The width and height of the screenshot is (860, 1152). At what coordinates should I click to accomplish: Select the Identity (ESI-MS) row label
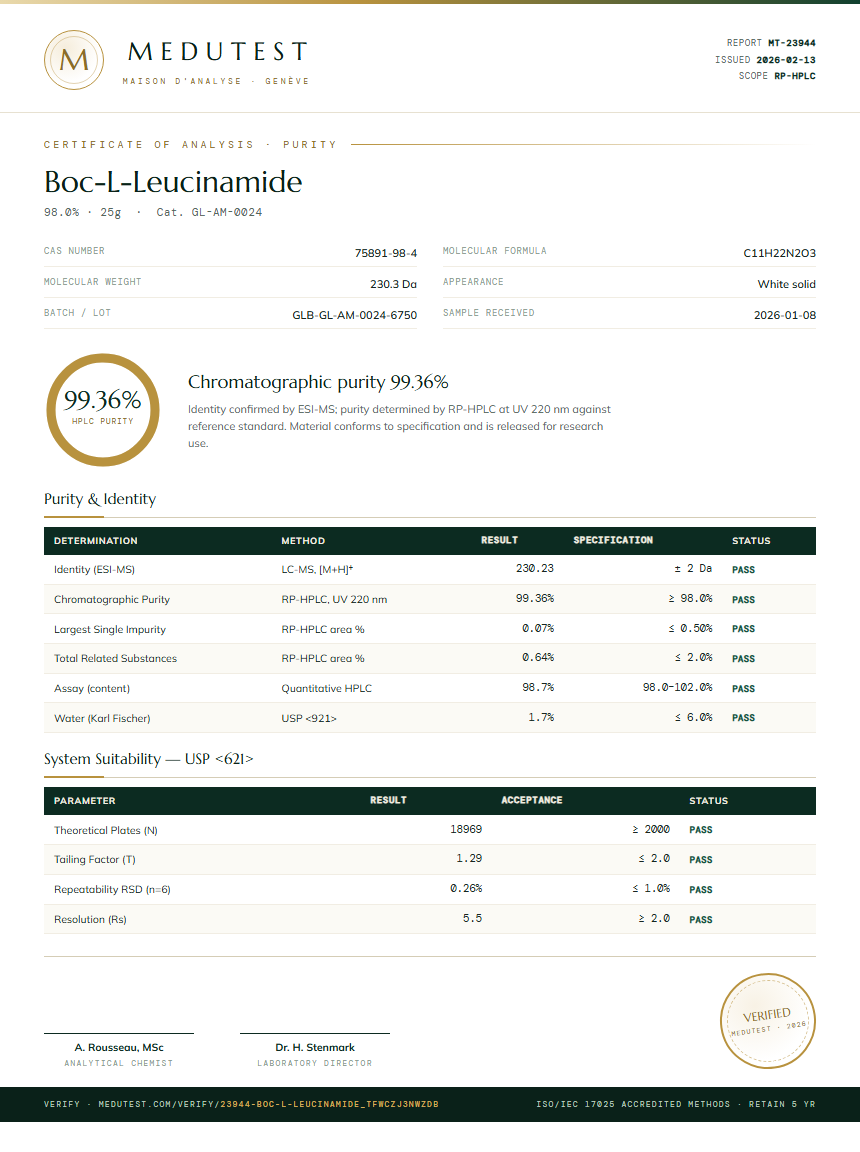coord(94,569)
